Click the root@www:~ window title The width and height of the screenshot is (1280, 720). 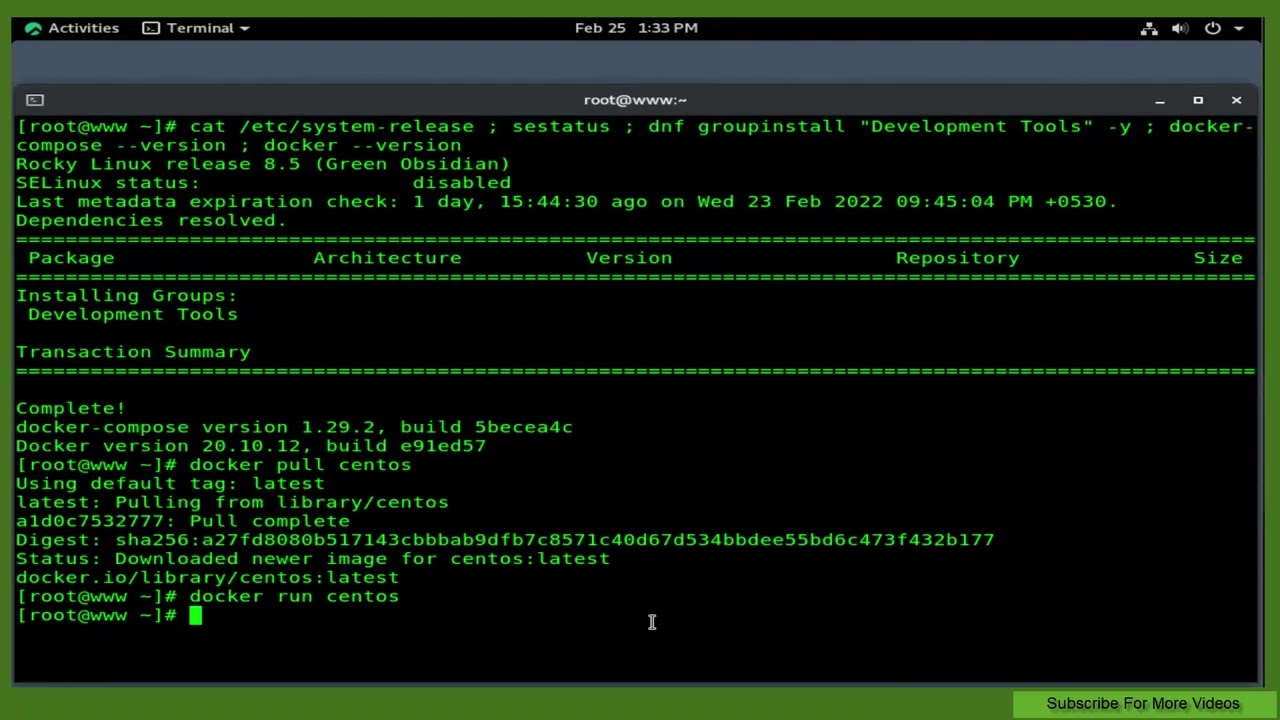[635, 100]
